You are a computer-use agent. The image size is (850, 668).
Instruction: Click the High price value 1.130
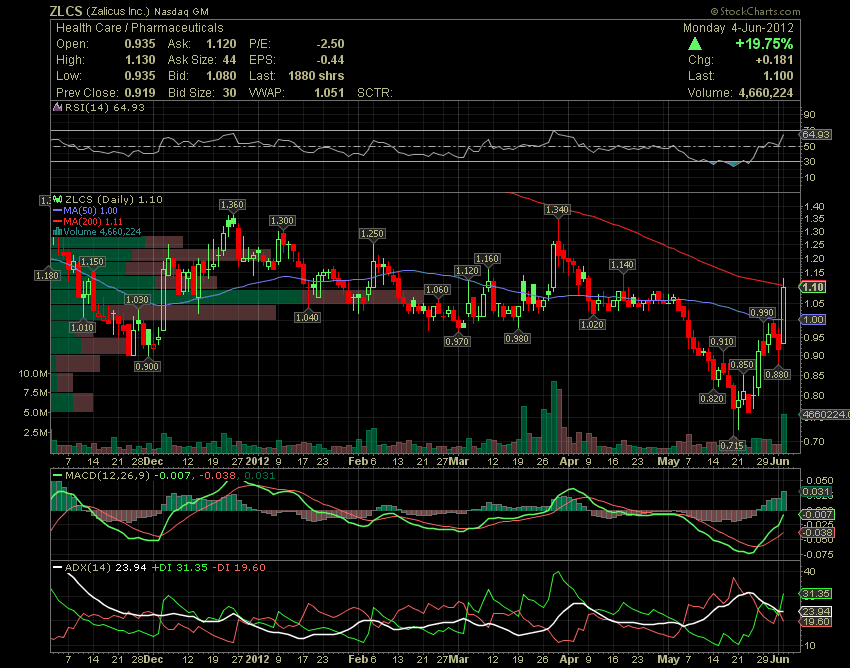pos(140,60)
